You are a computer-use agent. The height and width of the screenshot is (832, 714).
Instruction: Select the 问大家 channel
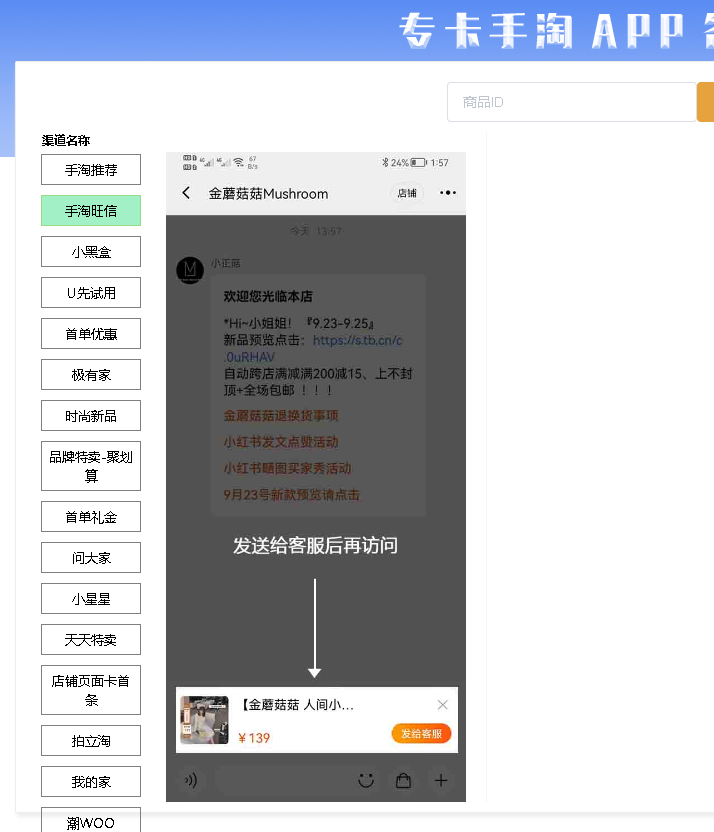click(91, 558)
